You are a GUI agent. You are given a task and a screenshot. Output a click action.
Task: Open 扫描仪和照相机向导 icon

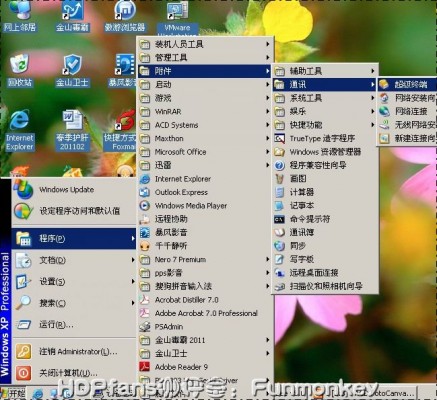pyautogui.click(x=279, y=286)
